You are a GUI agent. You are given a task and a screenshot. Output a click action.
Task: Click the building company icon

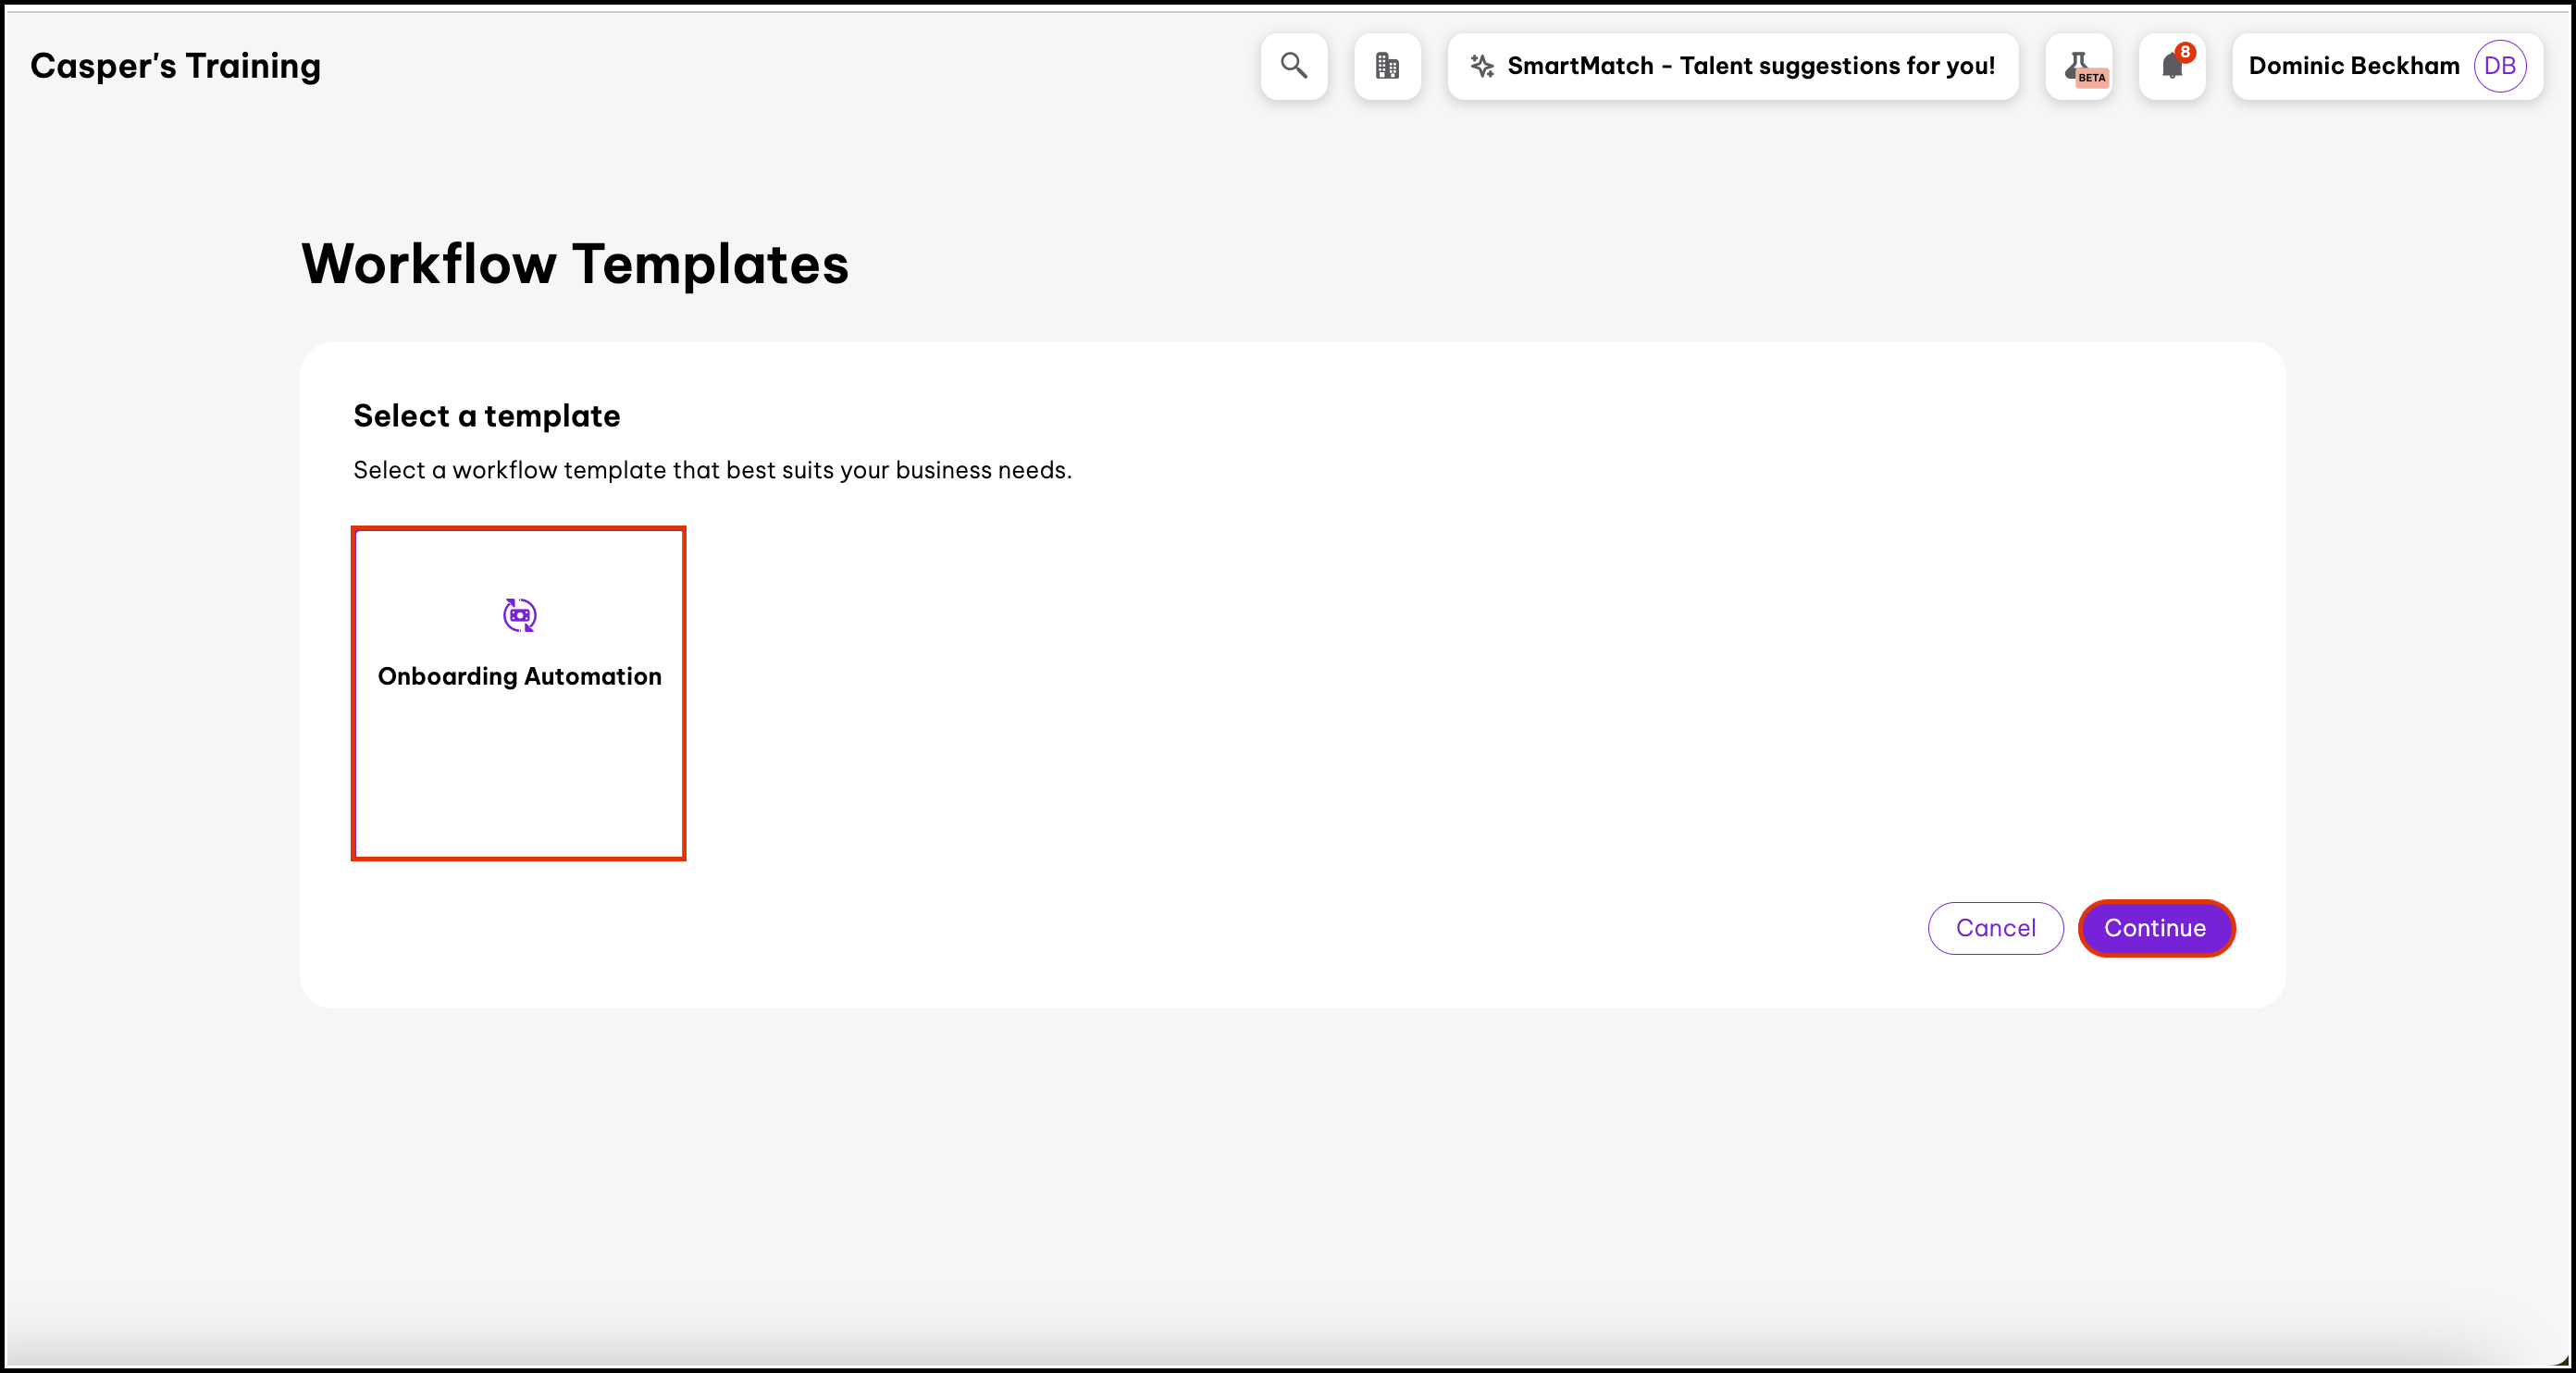click(1387, 66)
